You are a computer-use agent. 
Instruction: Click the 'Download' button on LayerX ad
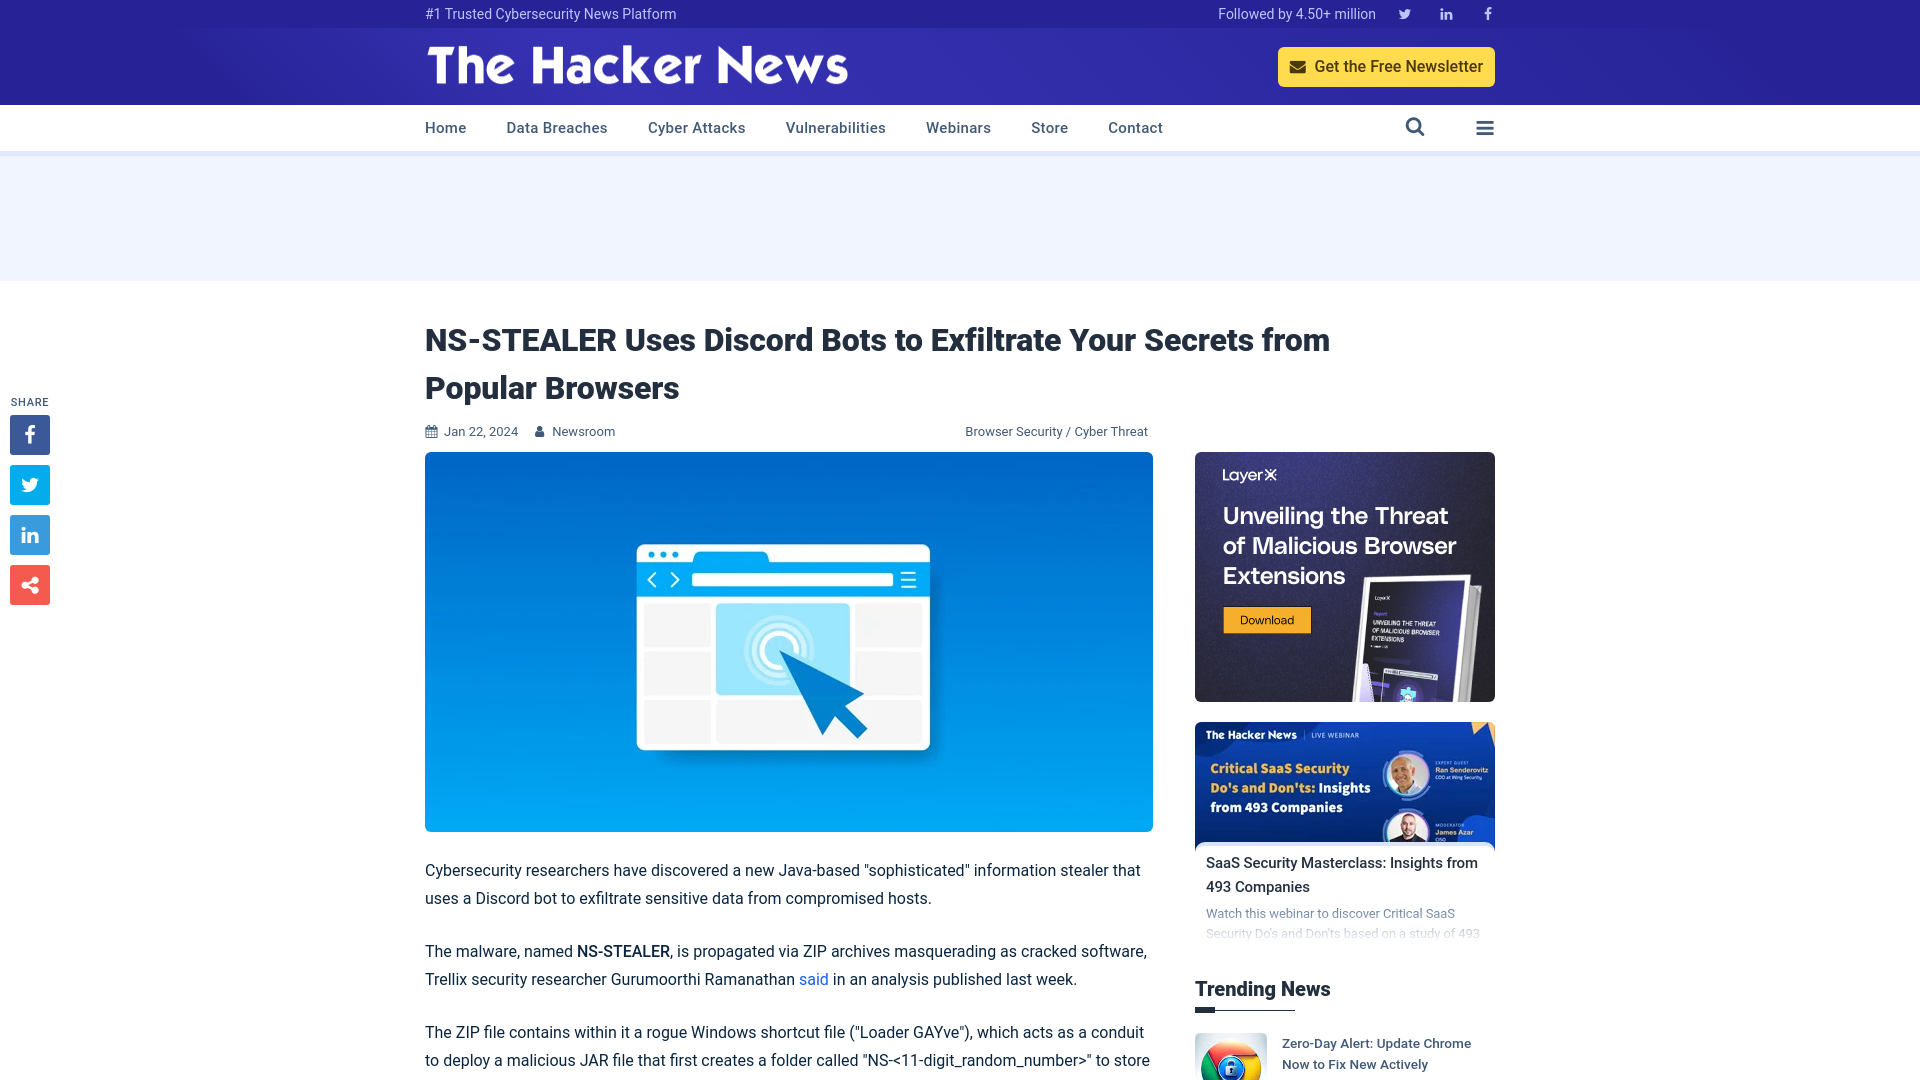click(1266, 620)
